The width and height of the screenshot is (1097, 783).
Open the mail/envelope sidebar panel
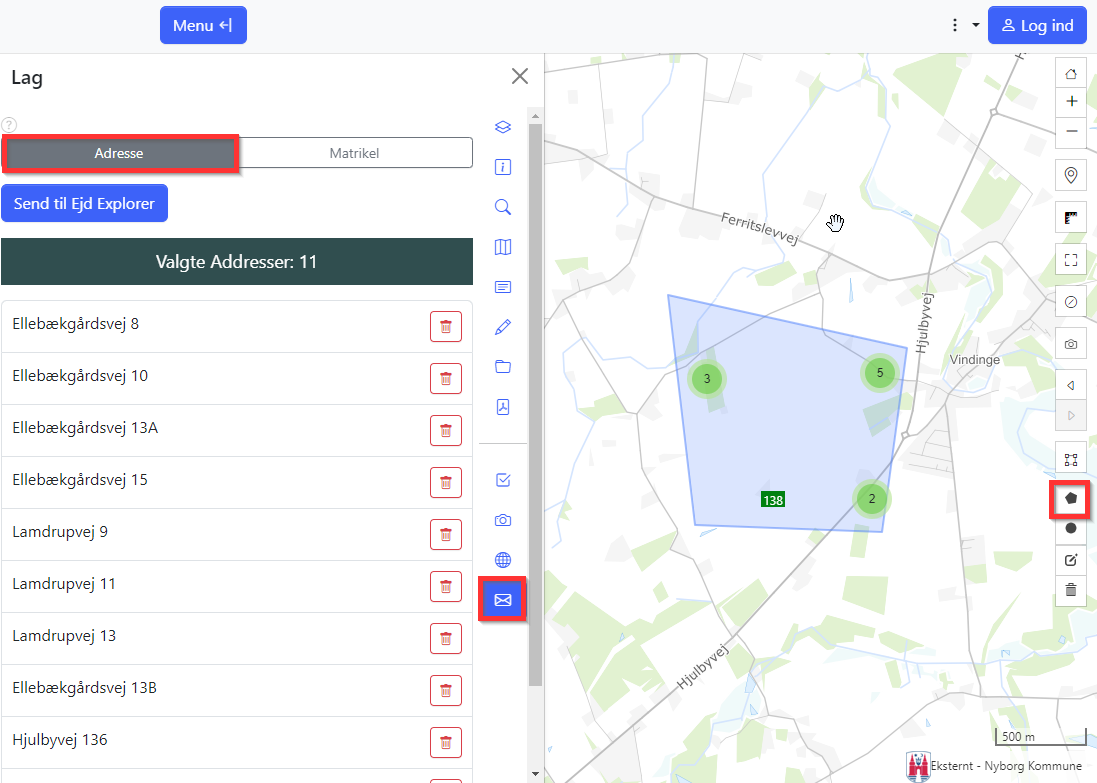click(503, 600)
